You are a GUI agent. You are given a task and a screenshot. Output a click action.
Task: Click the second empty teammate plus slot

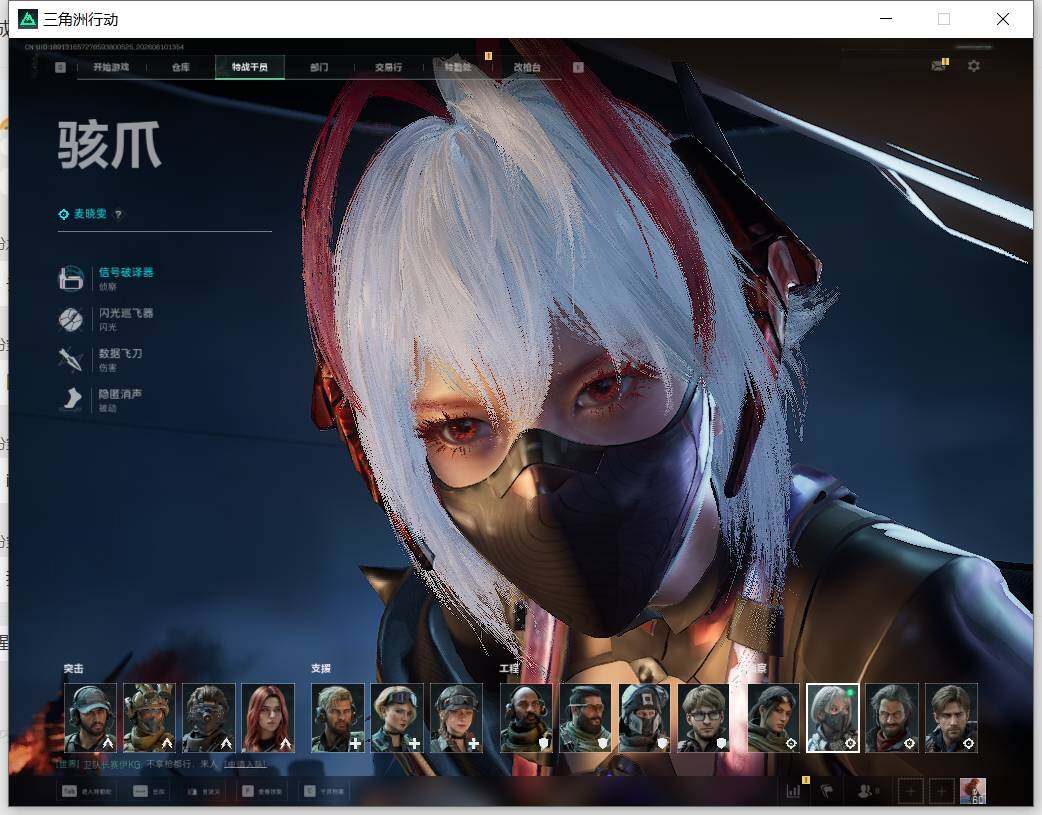tap(941, 791)
